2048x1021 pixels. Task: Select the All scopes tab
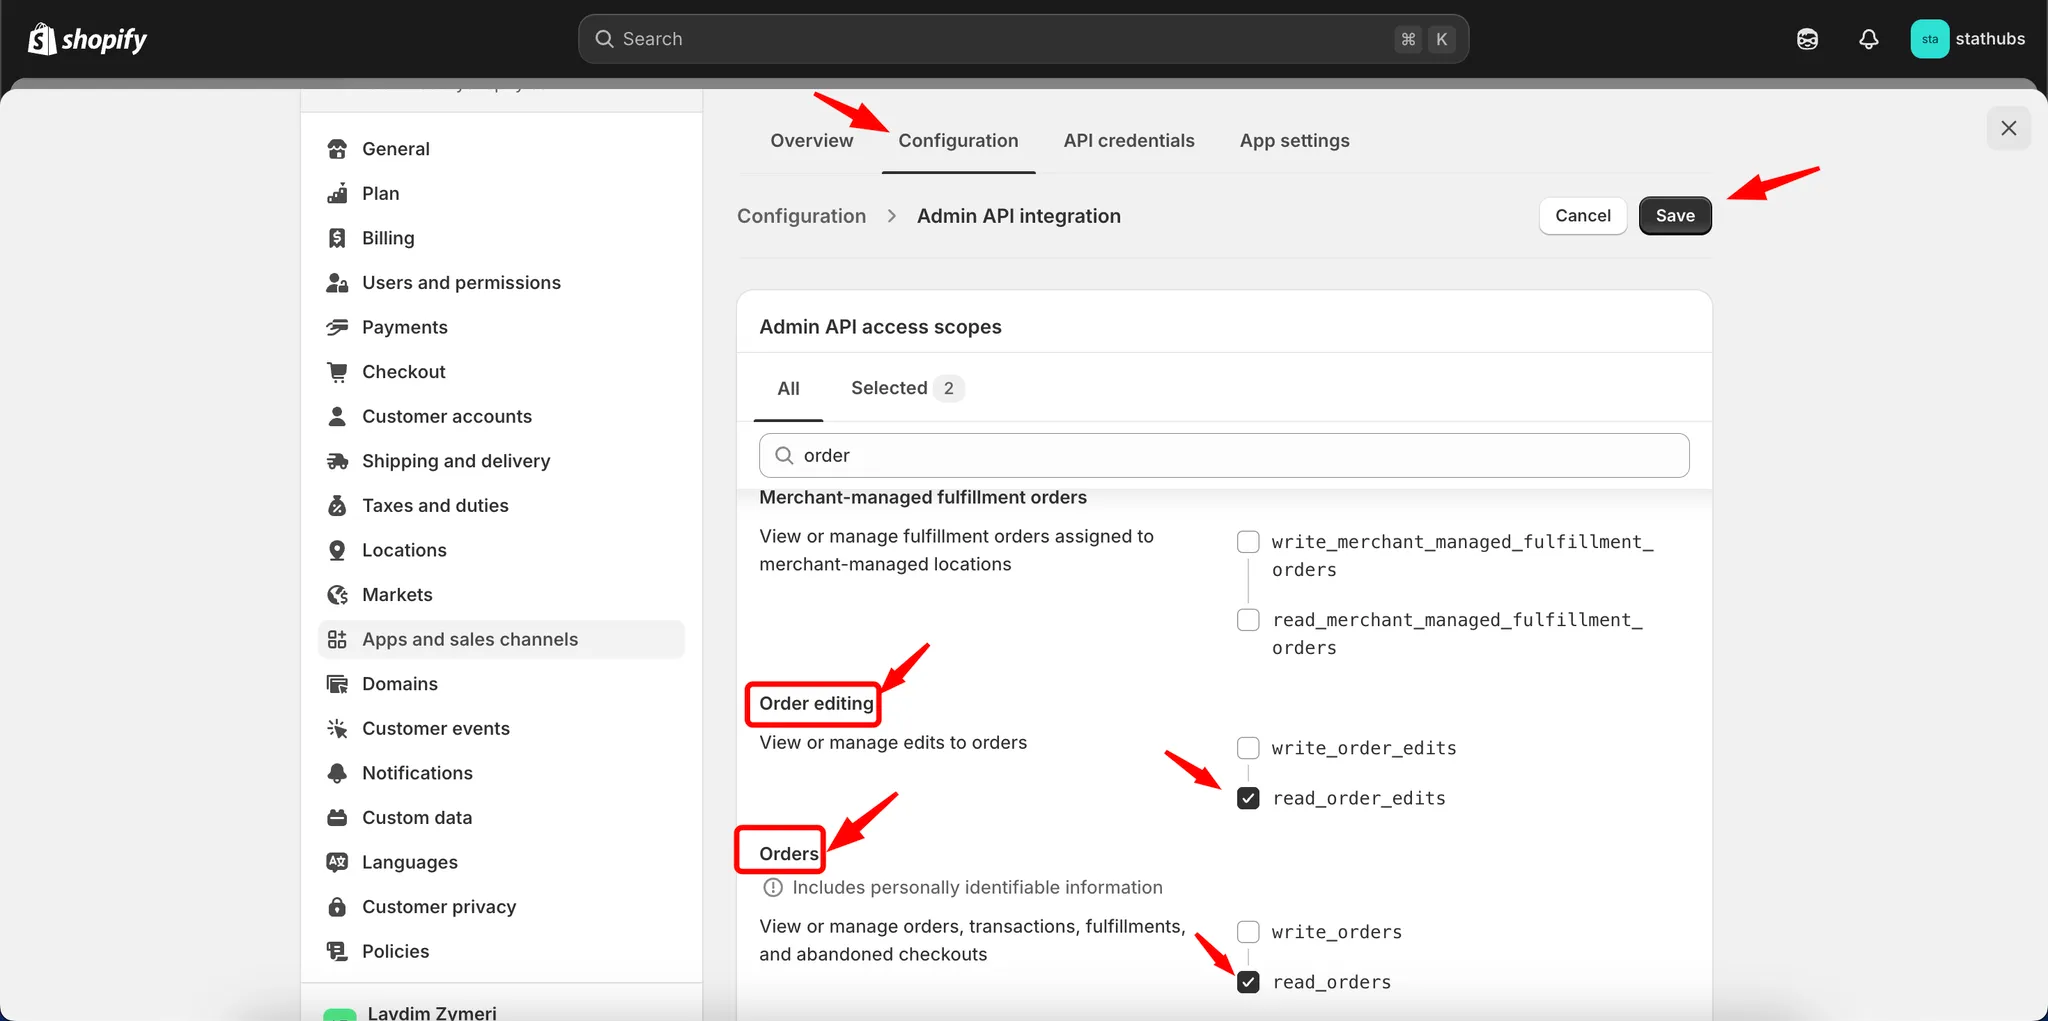pos(788,388)
